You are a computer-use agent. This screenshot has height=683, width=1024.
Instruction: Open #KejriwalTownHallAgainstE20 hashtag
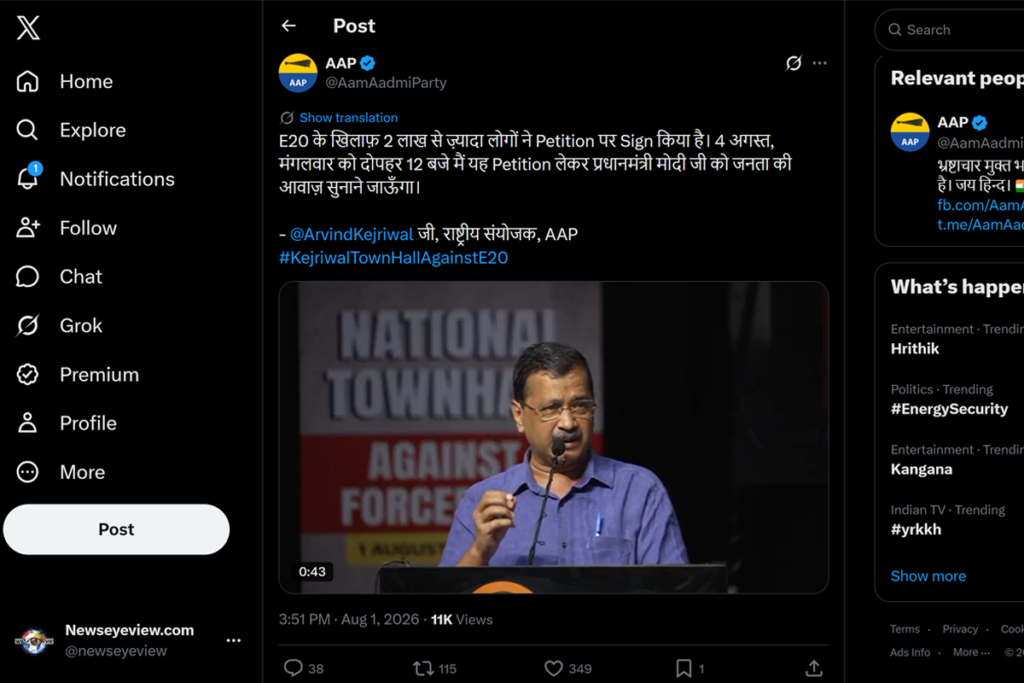pyautogui.click(x=393, y=257)
